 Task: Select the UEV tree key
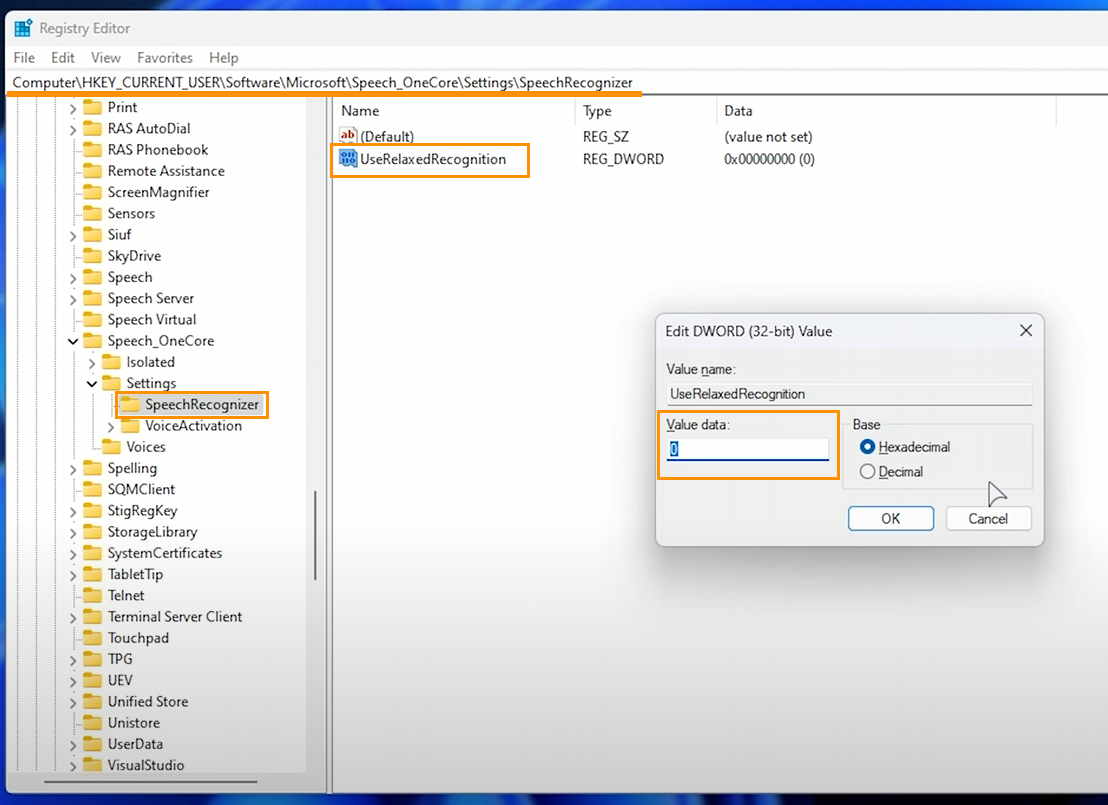tap(119, 680)
